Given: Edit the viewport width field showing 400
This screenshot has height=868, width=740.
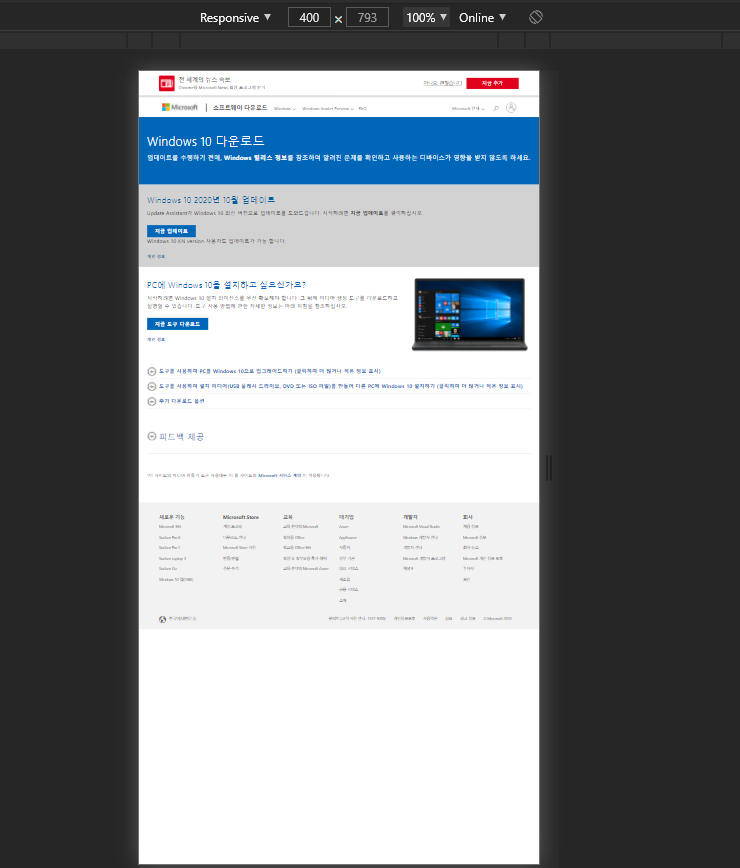Looking at the screenshot, I should (309, 18).
